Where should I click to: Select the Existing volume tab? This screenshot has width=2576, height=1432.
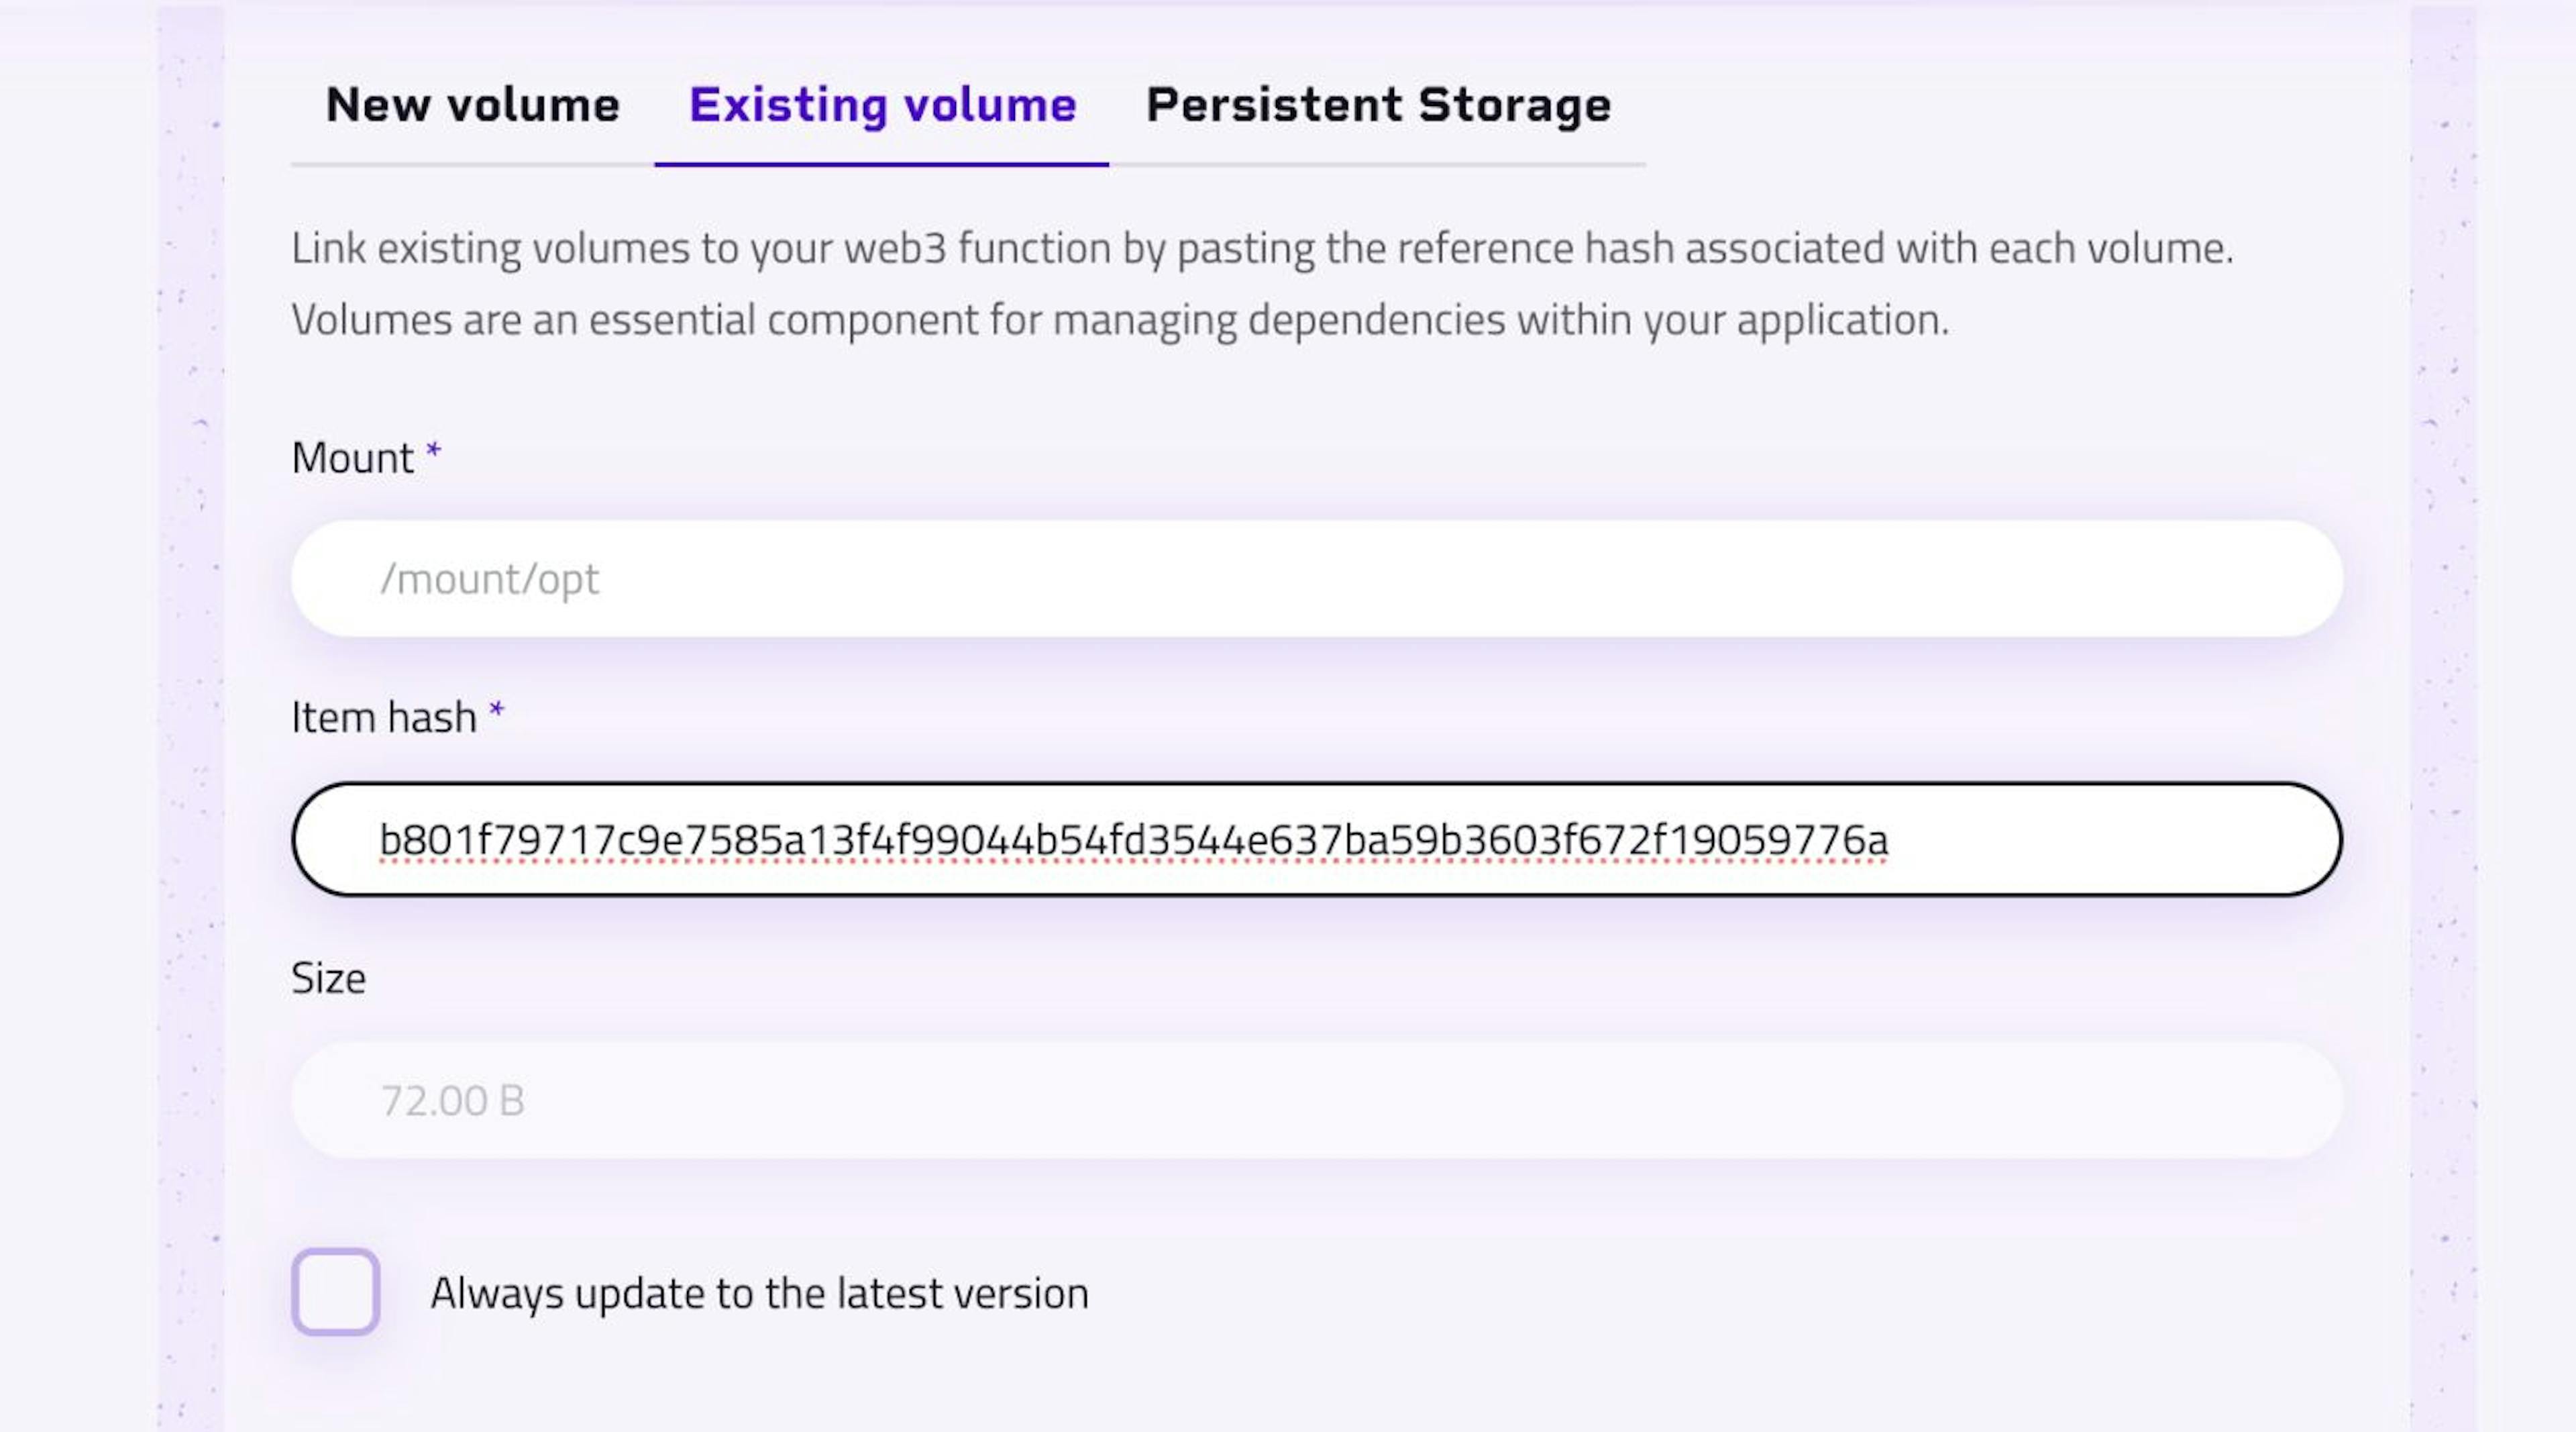[882, 105]
